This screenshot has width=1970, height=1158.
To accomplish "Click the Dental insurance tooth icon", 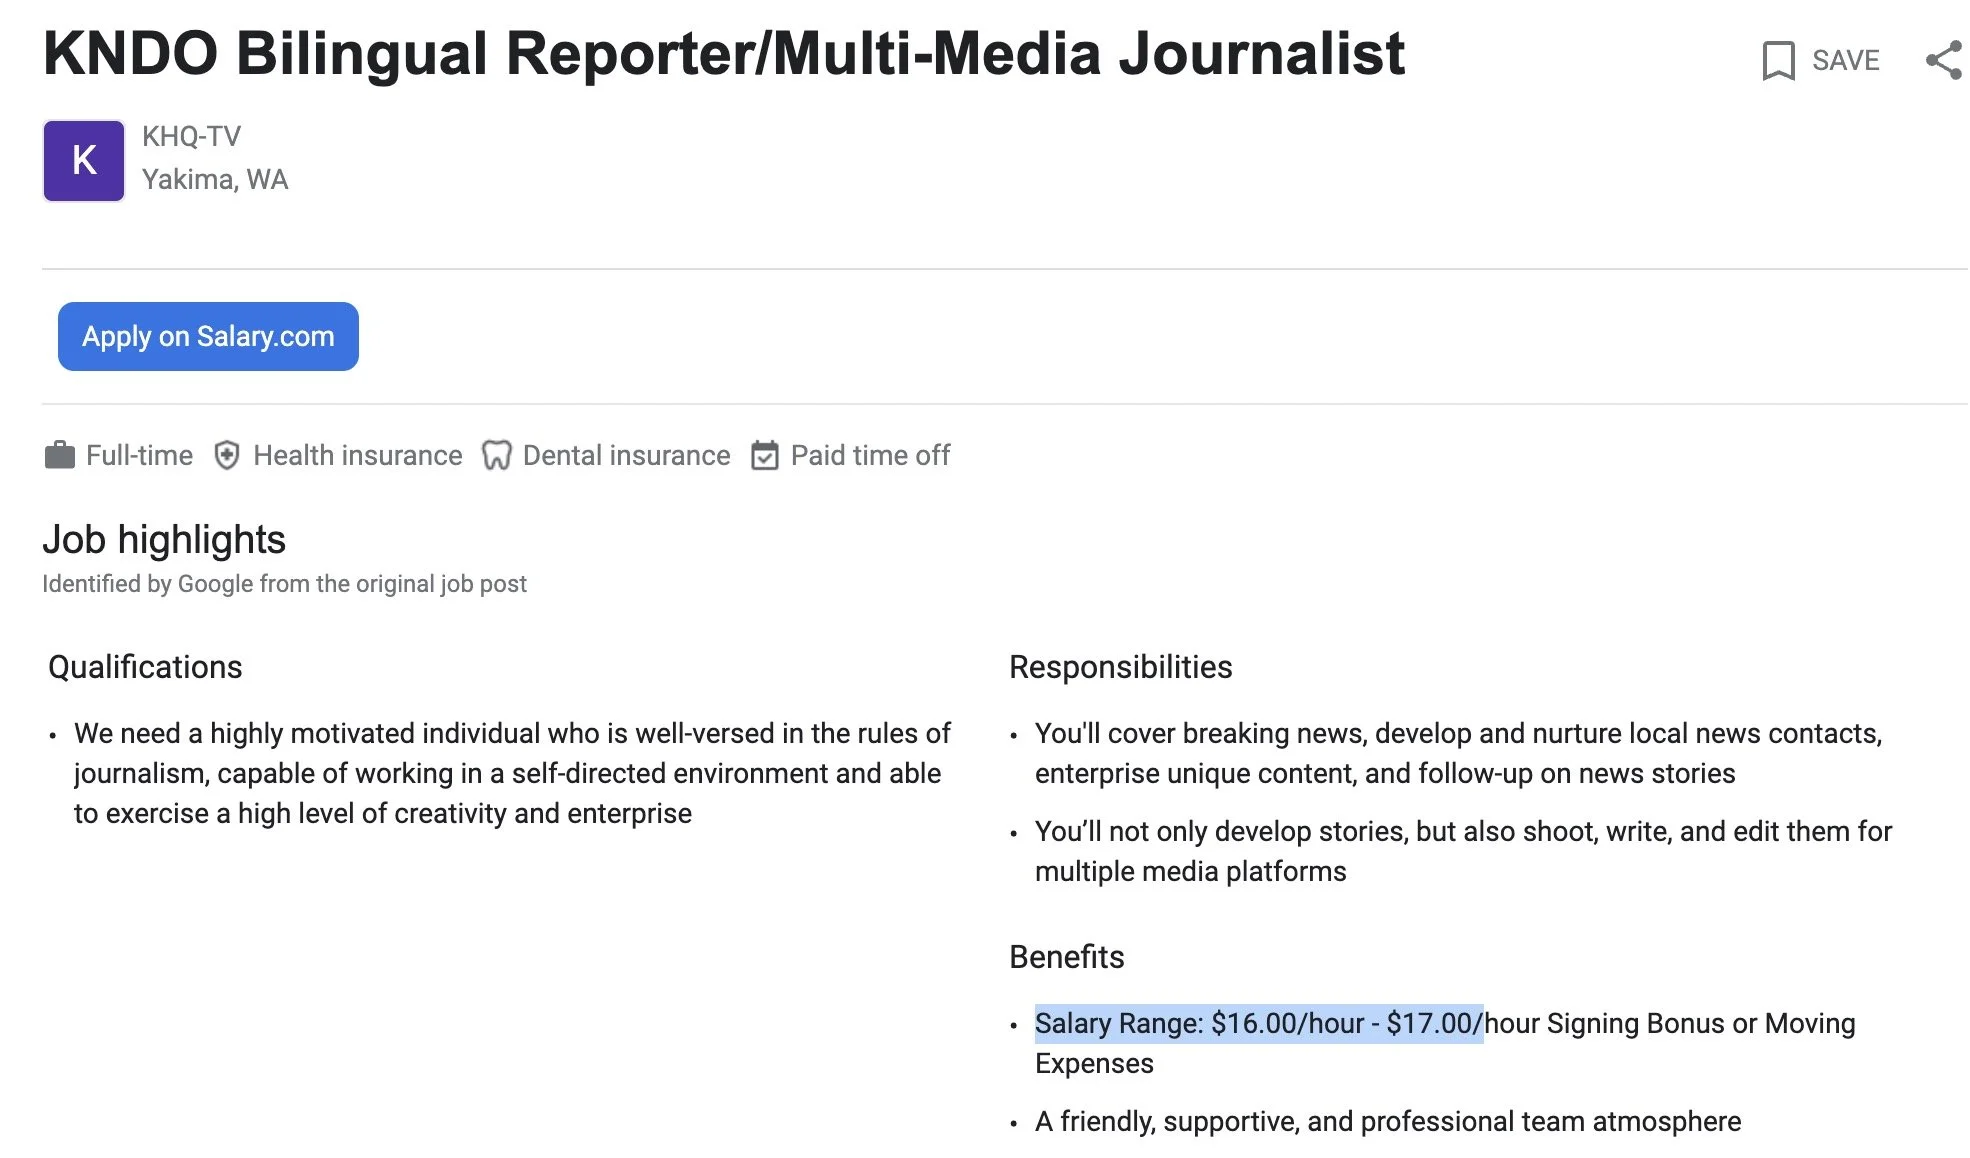I will pyautogui.click(x=496, y=456).
